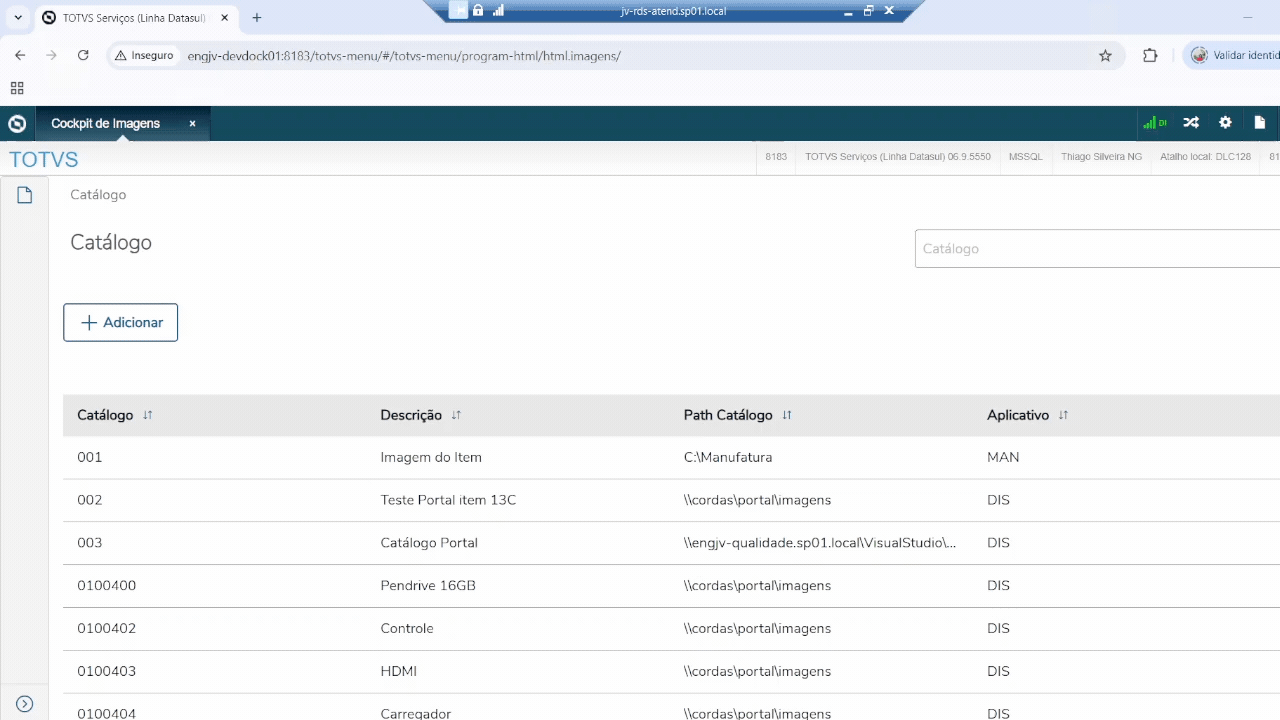Select the TOTVS Serviços browser tab
Image resolution: width=1280 pixels, height=720 pixels.
[x=136, y=18]
